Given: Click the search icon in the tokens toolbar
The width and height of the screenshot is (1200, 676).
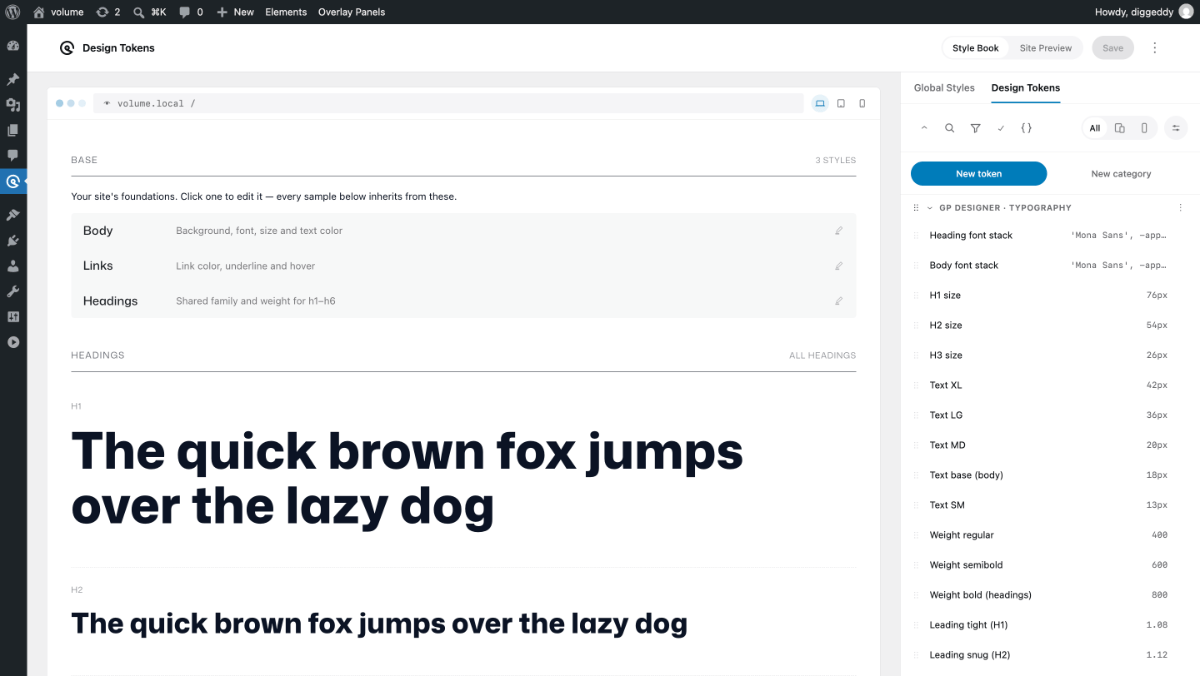Looking at the screenshot, I should click(x=949, y=128).
